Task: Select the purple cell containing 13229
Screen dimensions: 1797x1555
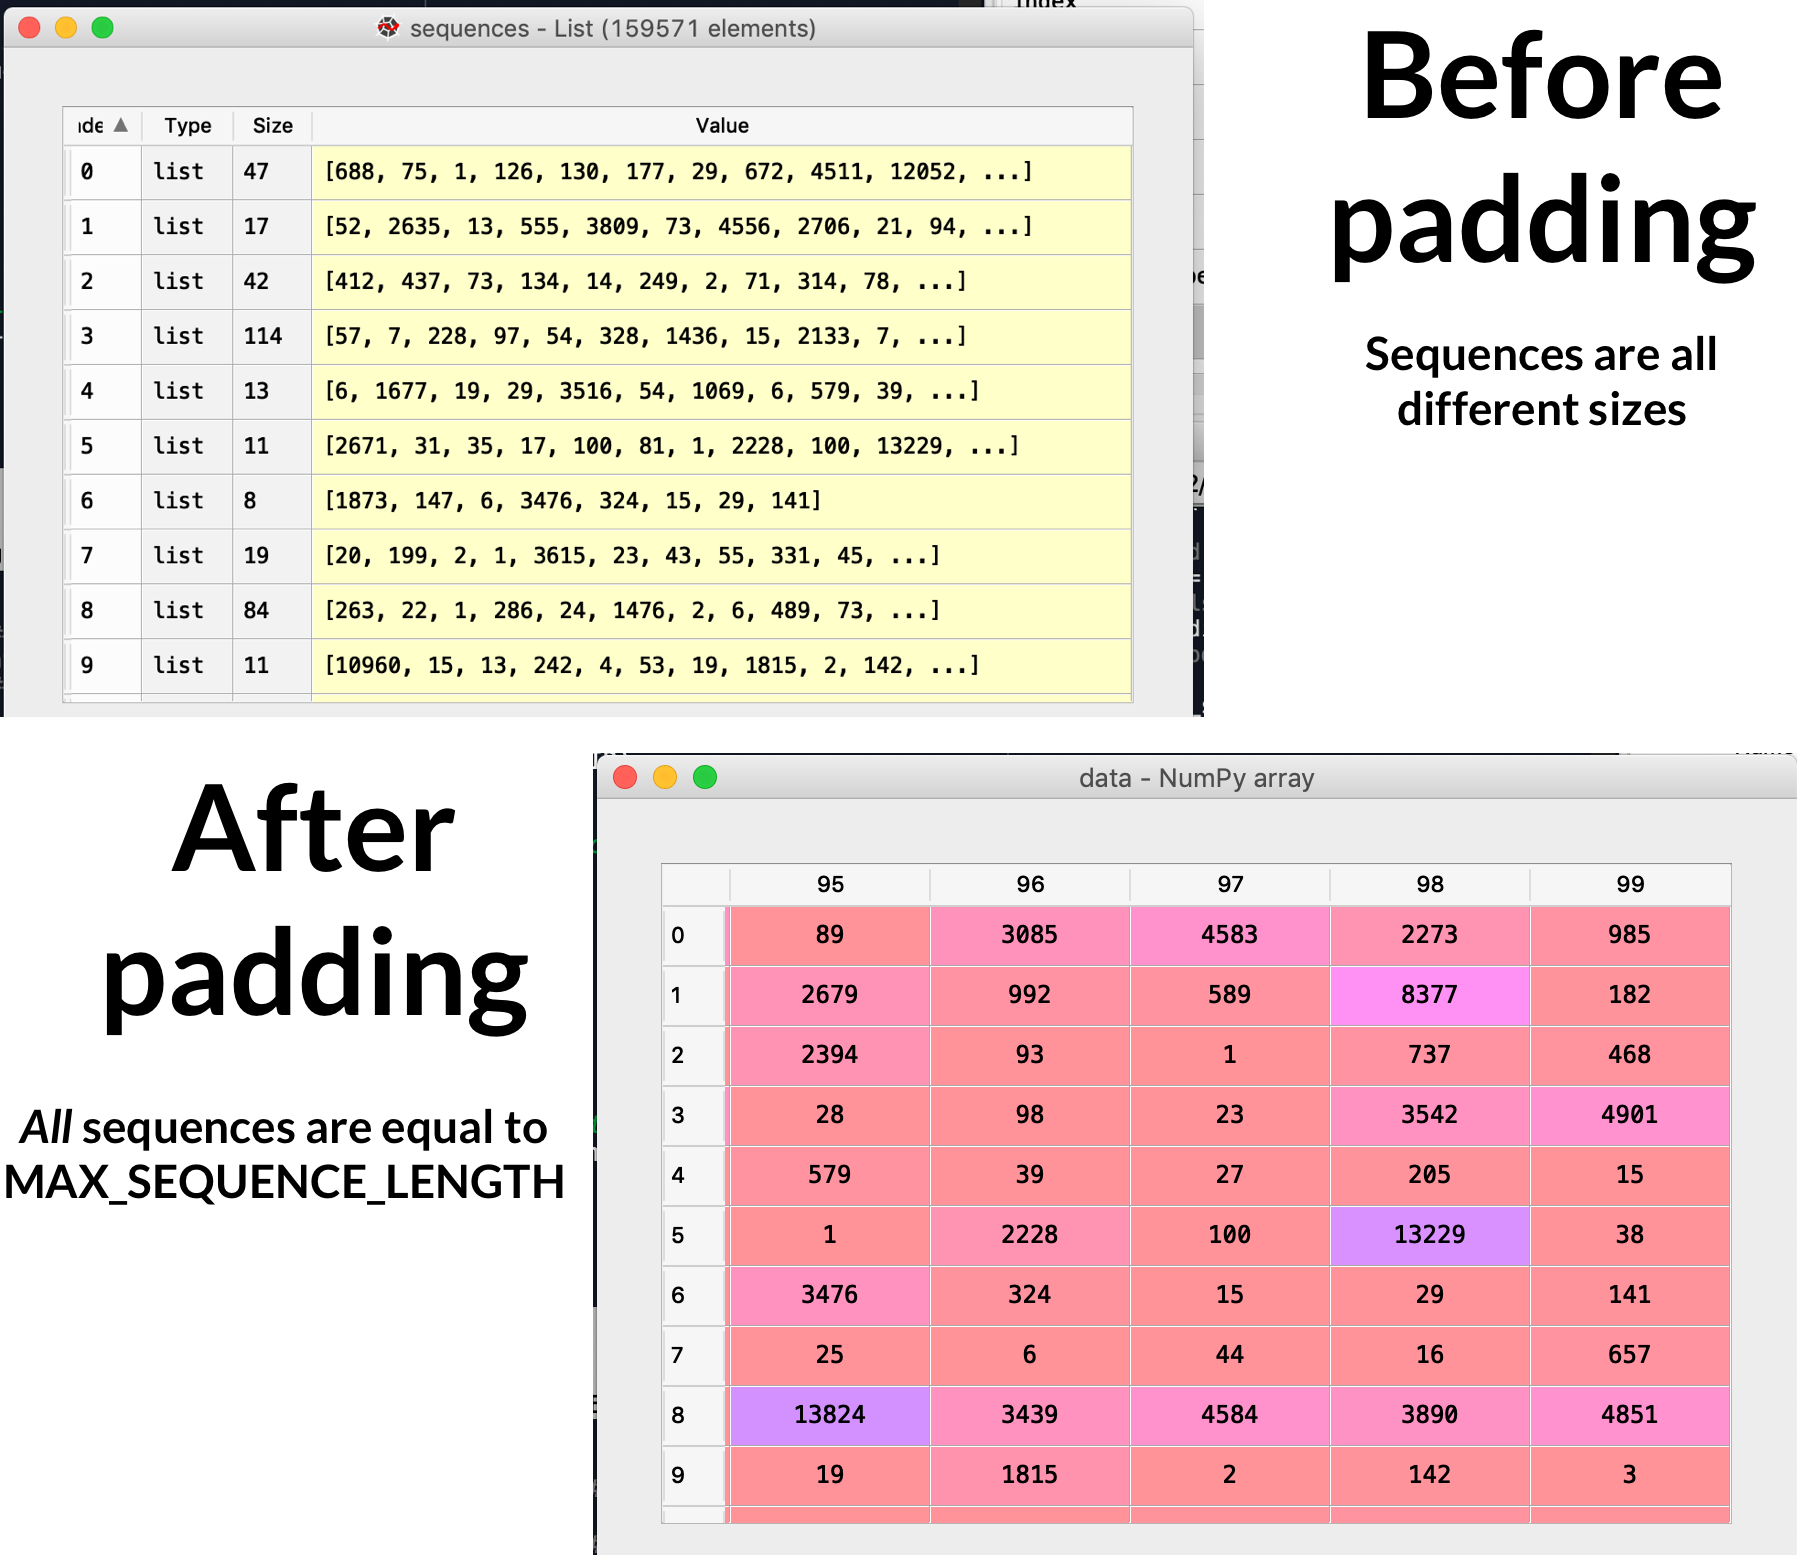Action: click(x=1429, y=1235)
